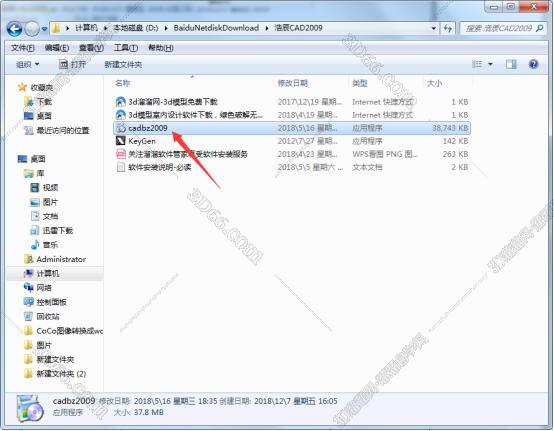This screenshot has width=554, height=431.
Task: Click the 38,743 KB size cell
Action: point(450,128)
